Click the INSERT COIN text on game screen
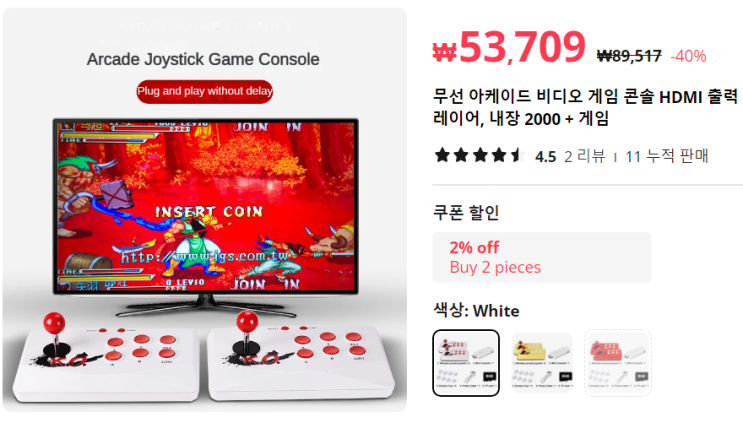743x423 pixels. [x=209, y=211]
